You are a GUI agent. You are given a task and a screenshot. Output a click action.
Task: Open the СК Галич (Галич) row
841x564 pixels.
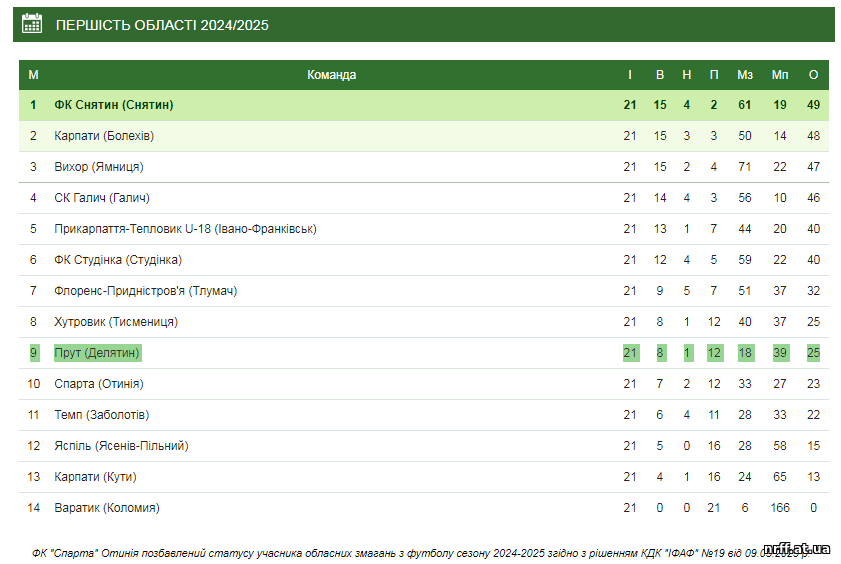[424, 198]
